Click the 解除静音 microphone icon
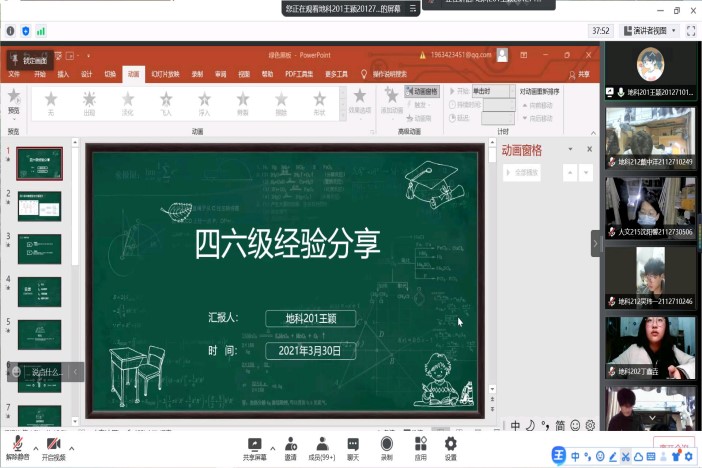This screenshot has height=468, width=702. [17, 443]
